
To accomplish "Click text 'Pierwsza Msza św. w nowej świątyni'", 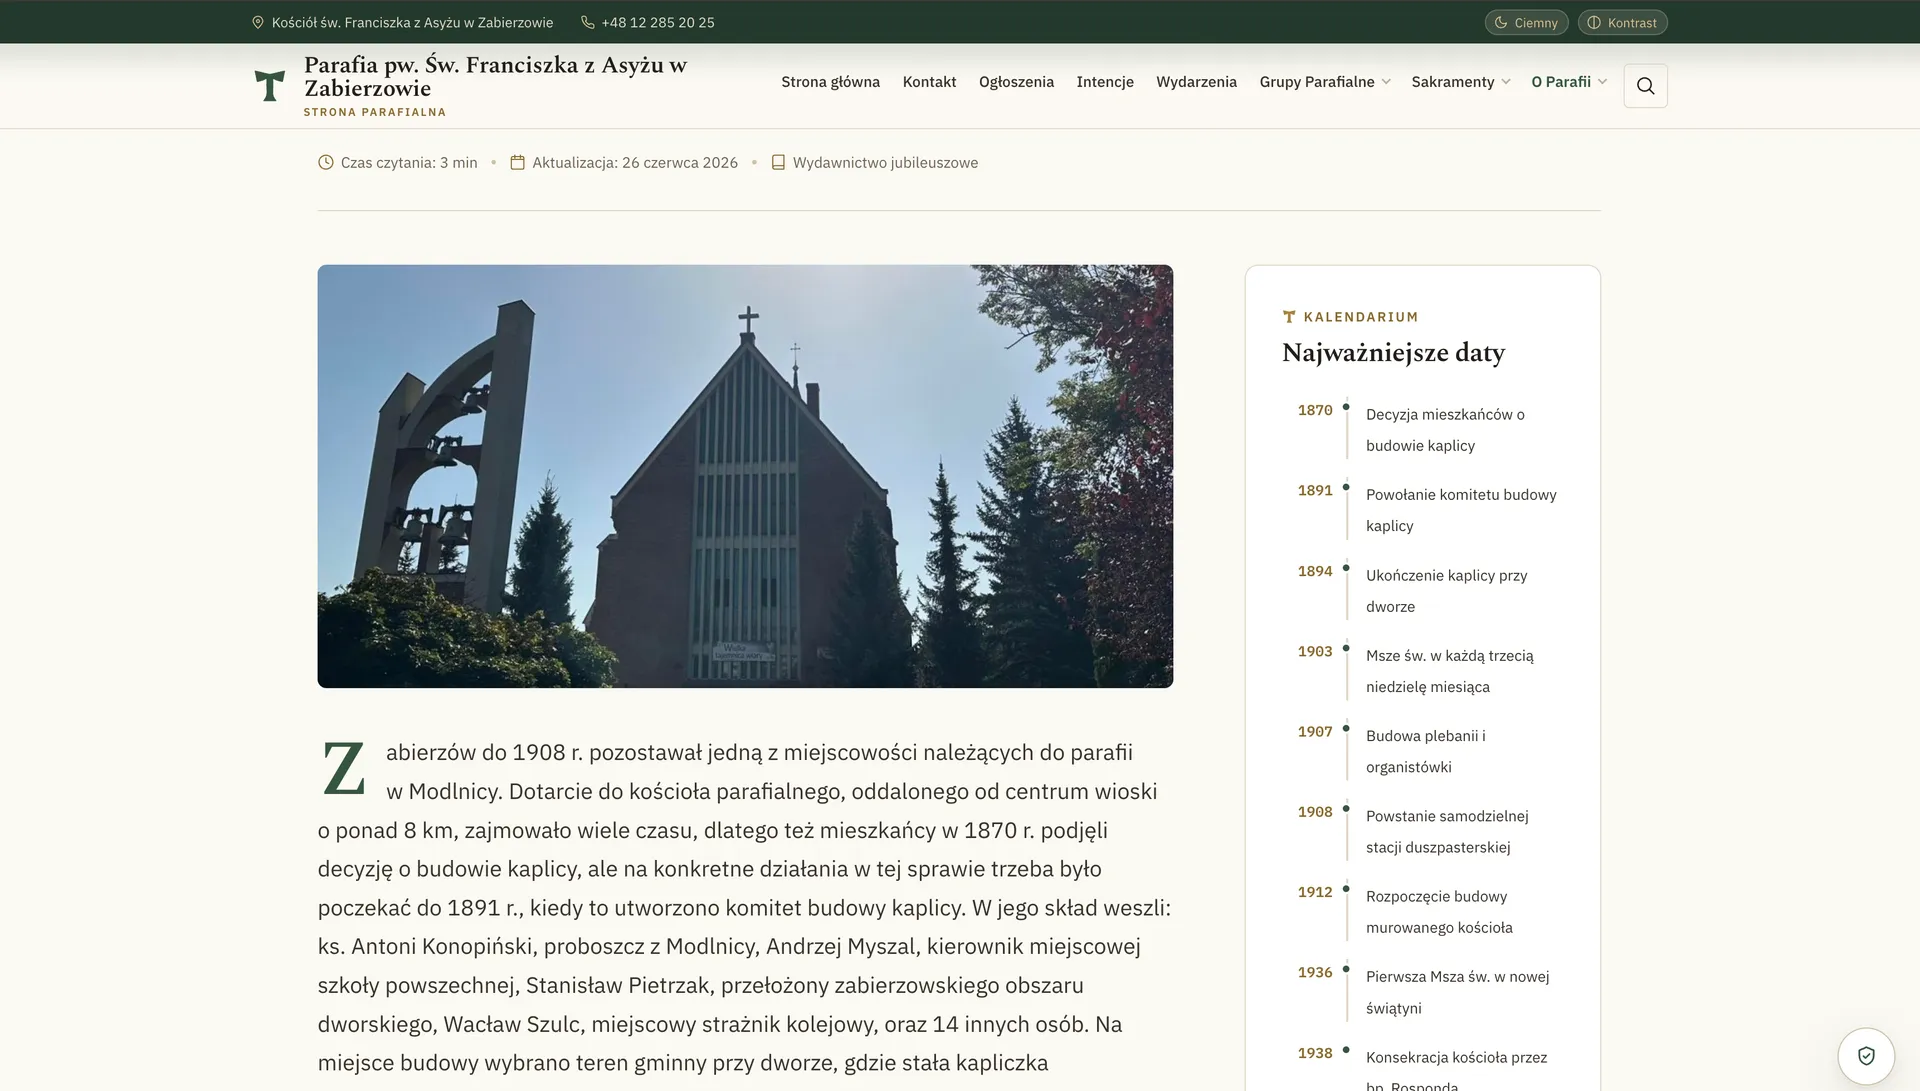I will click(1457, 992).
